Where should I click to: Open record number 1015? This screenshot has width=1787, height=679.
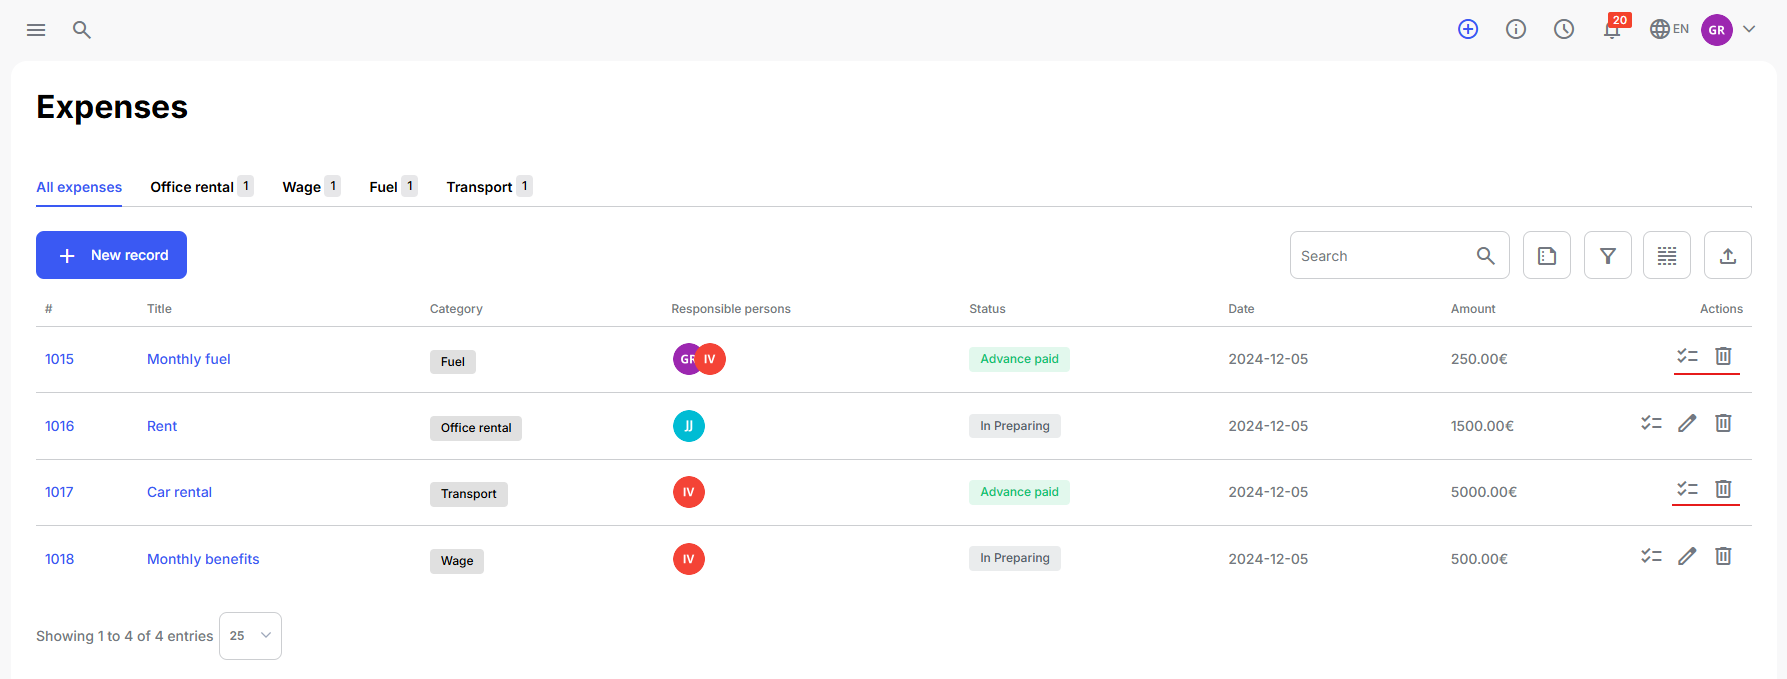coord(59,359)
